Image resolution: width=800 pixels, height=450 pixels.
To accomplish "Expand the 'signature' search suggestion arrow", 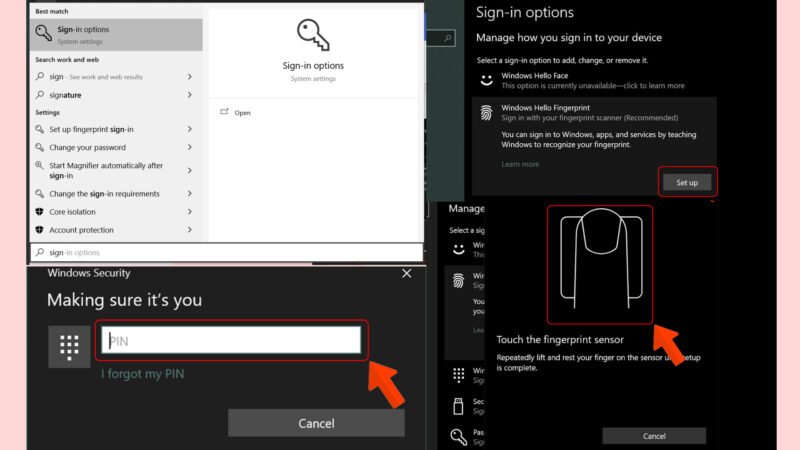I will click(189, 94).
